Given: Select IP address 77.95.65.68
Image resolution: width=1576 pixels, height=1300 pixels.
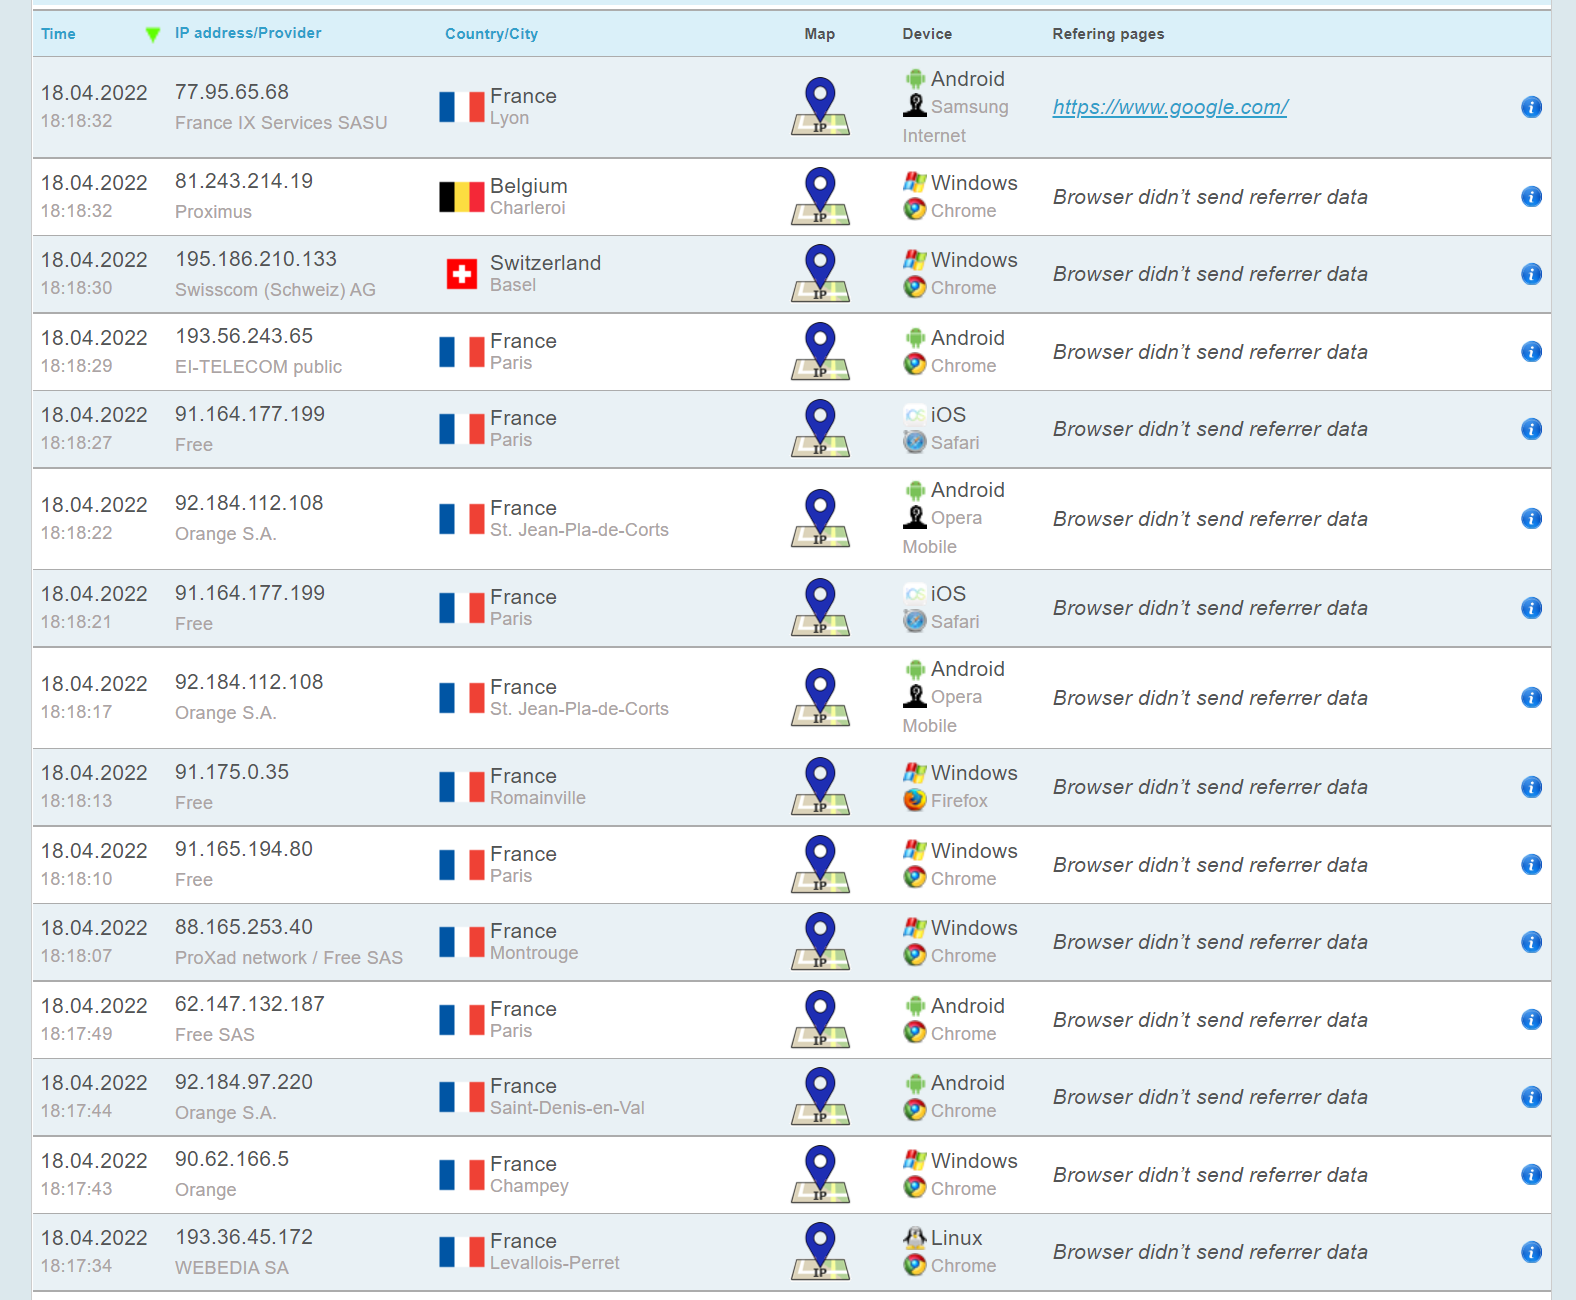Looking at the screenshot, I should (232, 92).
